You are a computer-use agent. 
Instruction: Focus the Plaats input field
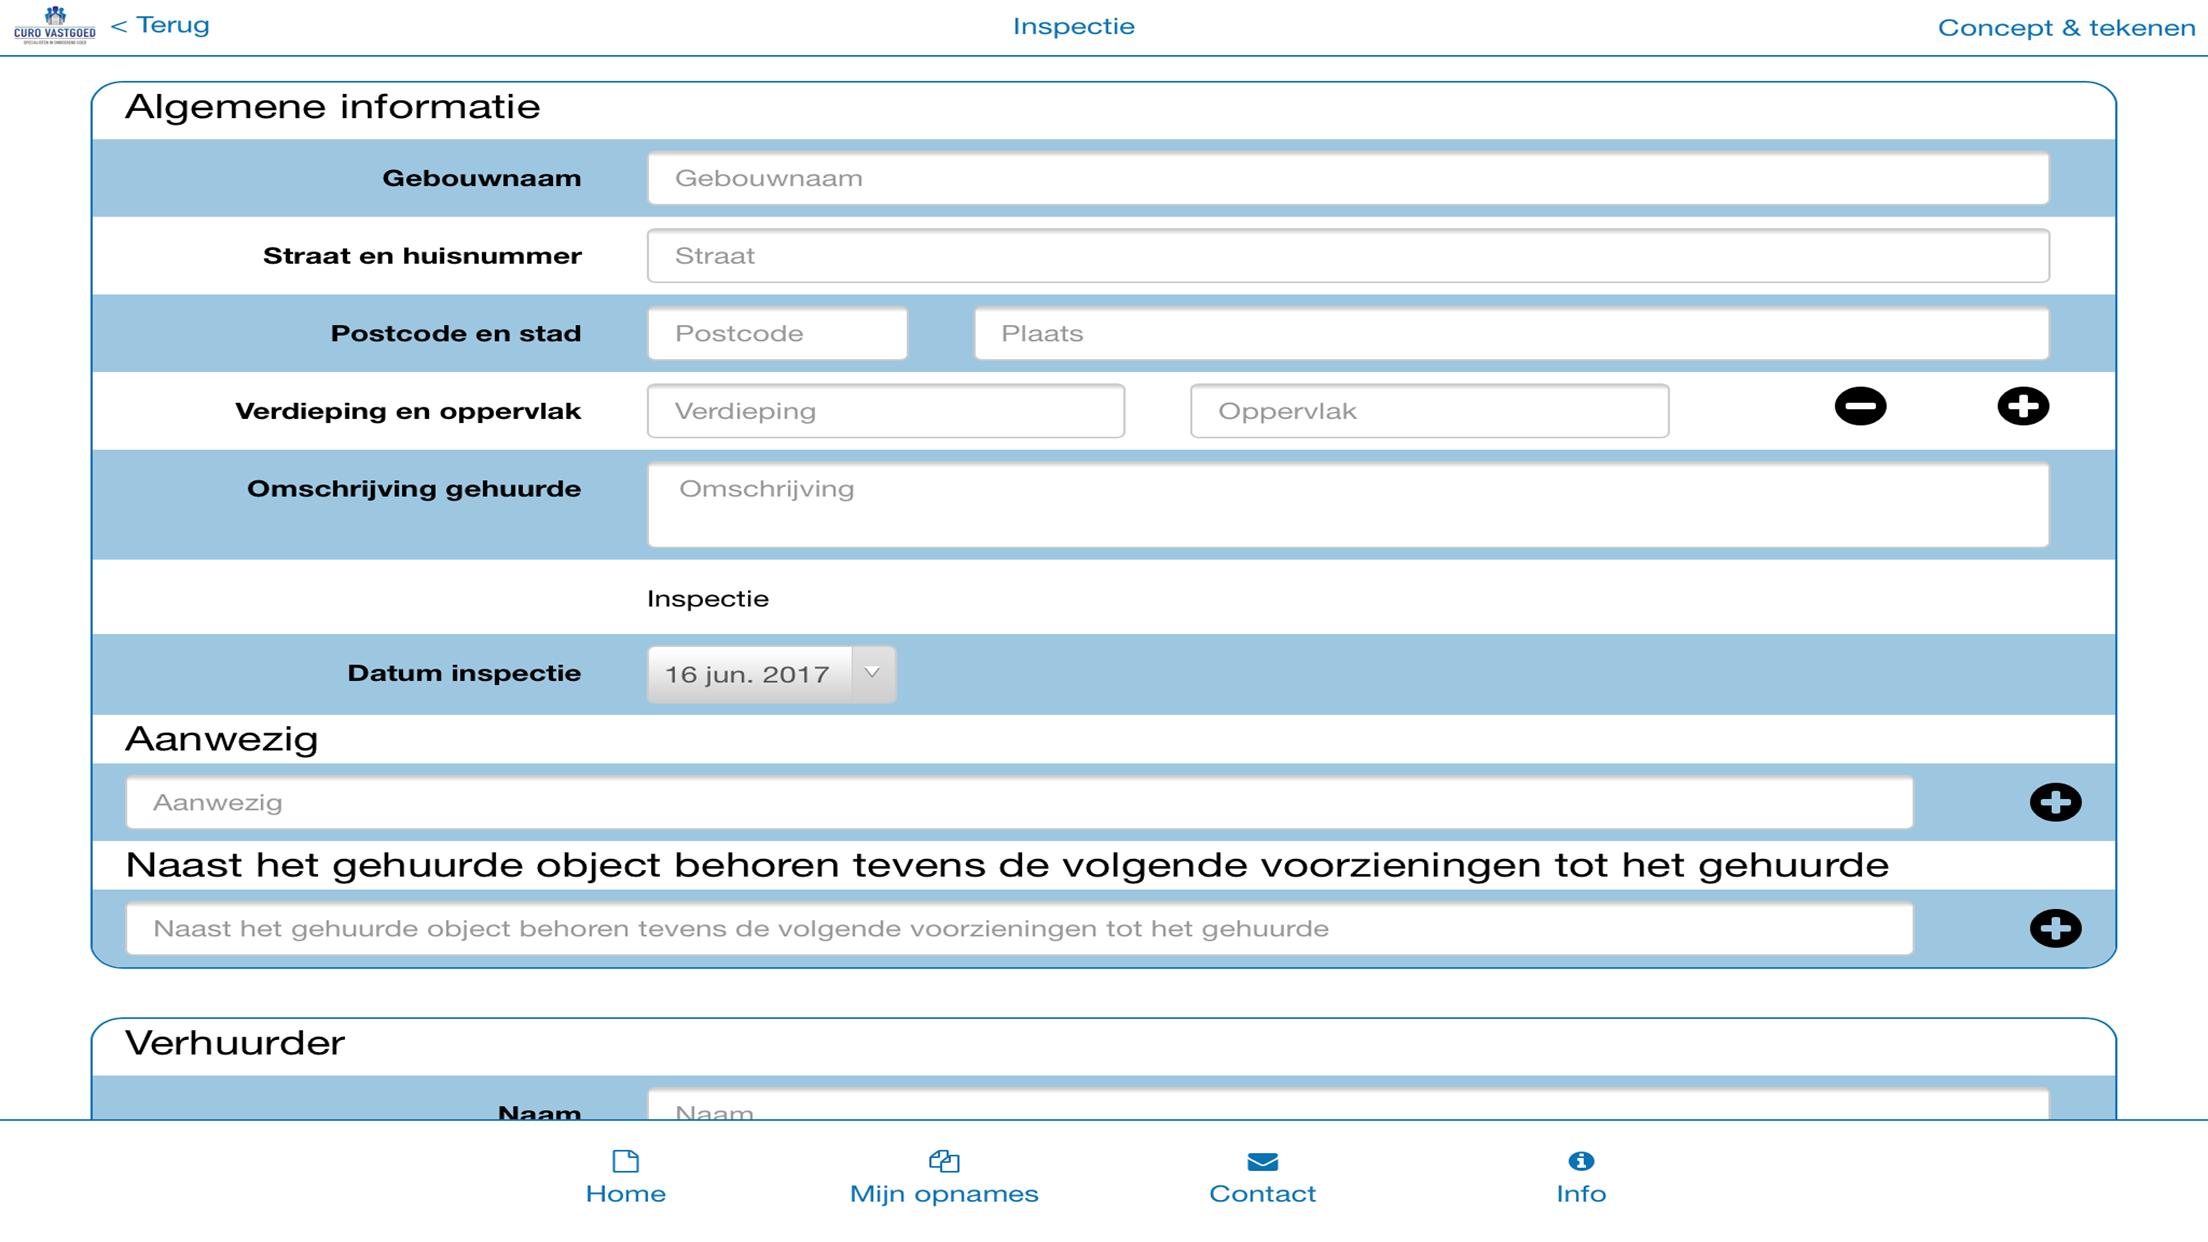pyautogui.click(x=1511, y=333)
